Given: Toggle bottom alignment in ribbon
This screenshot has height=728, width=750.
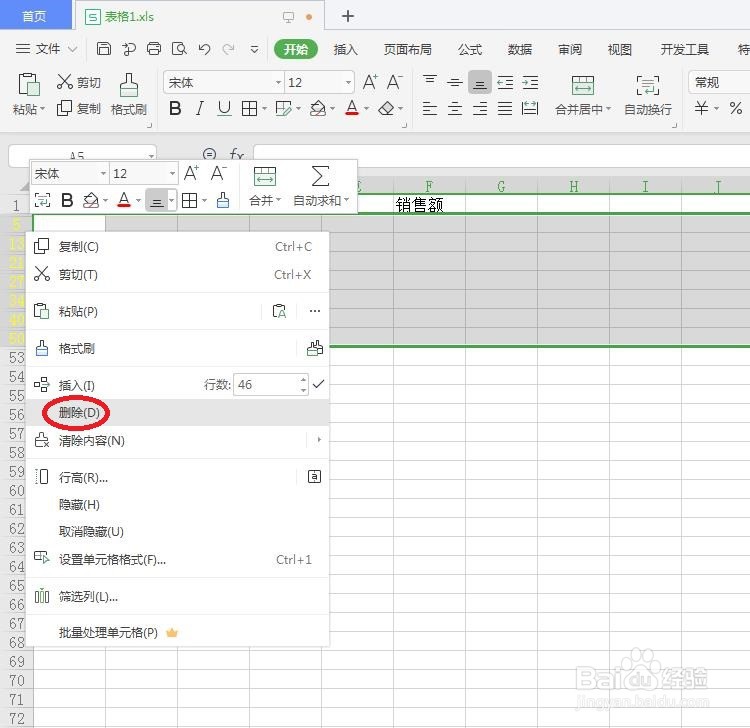Looking at the screenshot, I should [x=480, y=82].
